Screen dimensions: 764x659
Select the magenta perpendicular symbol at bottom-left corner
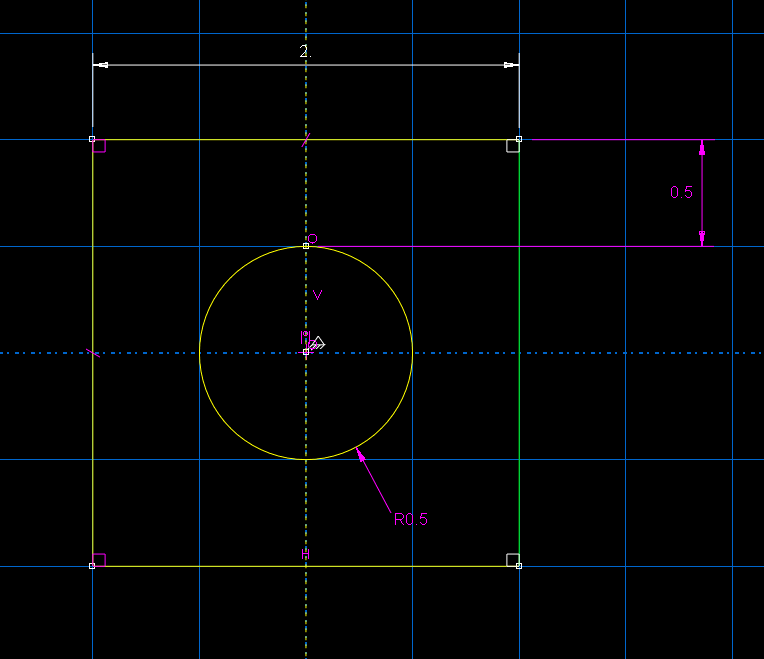tap(99, 559)
